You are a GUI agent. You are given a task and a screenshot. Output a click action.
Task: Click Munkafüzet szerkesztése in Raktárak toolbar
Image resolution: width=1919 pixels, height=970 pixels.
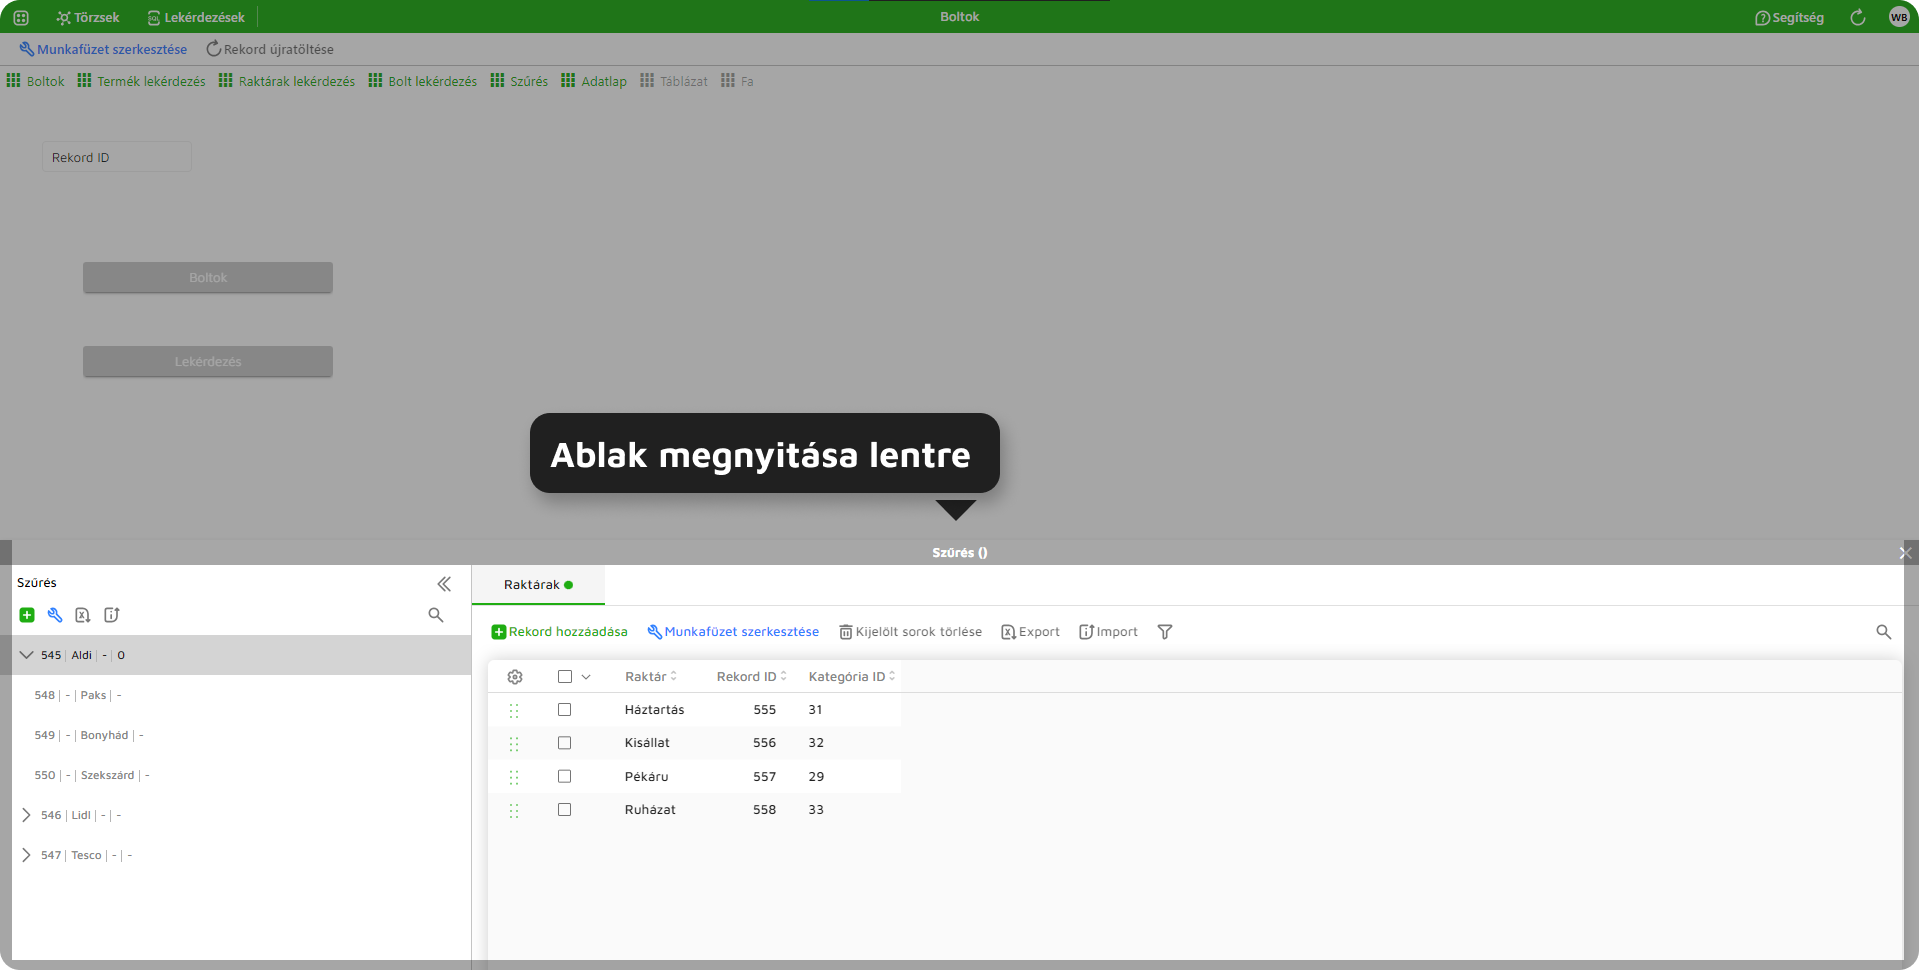click(x=733, y=632)
